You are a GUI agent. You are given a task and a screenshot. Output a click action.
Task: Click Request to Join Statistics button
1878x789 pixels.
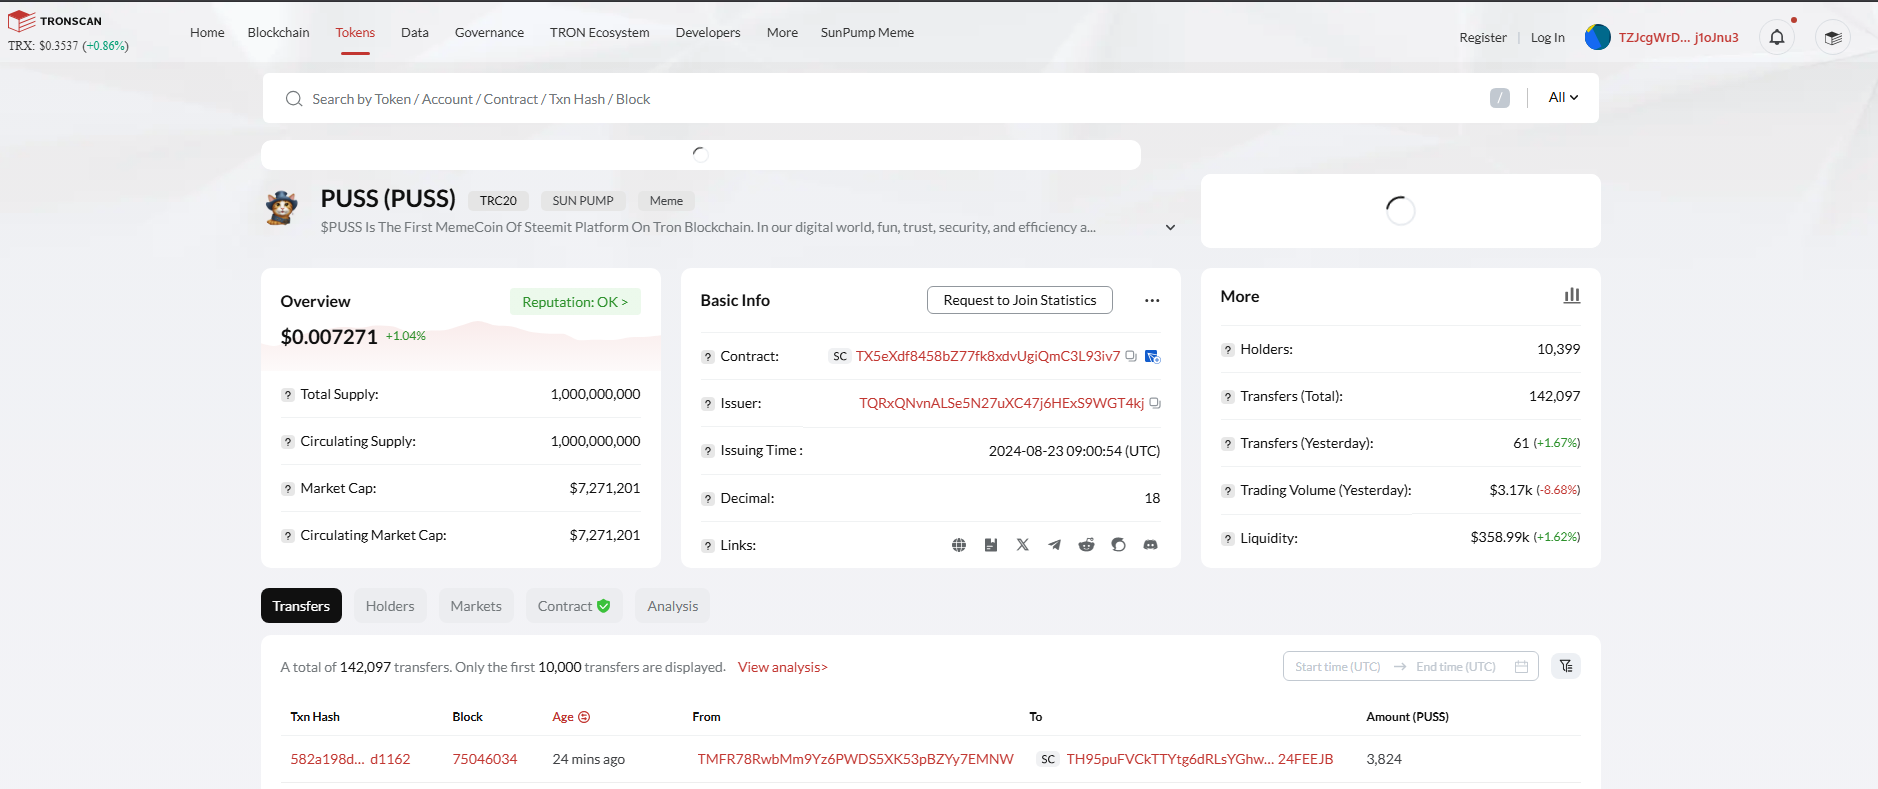1020,300
